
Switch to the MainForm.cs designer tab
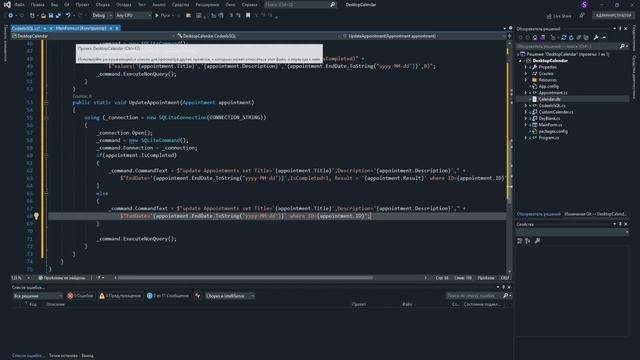80,28
